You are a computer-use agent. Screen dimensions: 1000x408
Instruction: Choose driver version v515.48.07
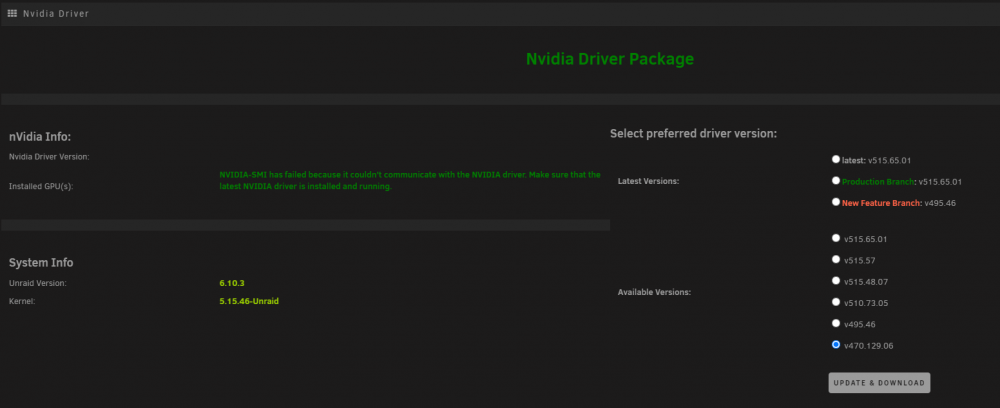pos(836,280)
